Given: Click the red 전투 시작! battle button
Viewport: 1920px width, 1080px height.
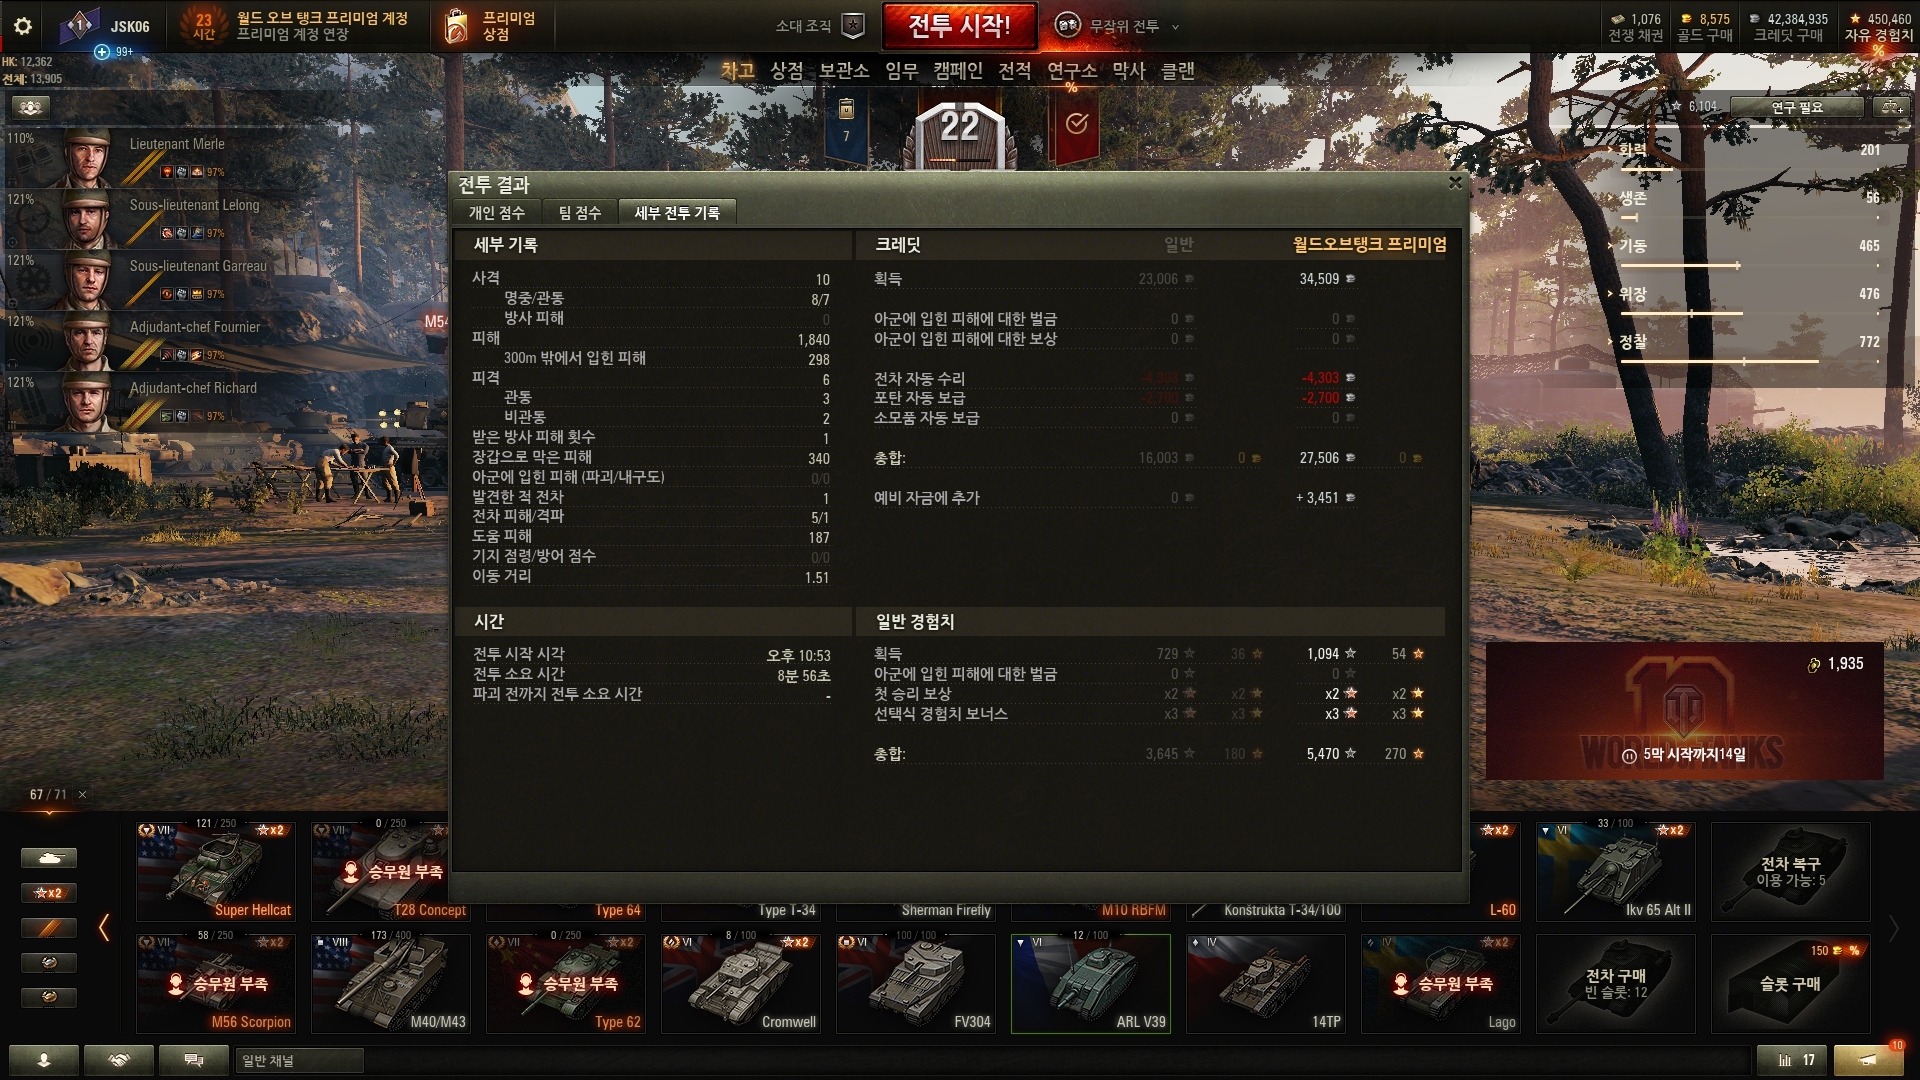Looking at the screenshot, I should pyautogui.click(x=959, y=26).
